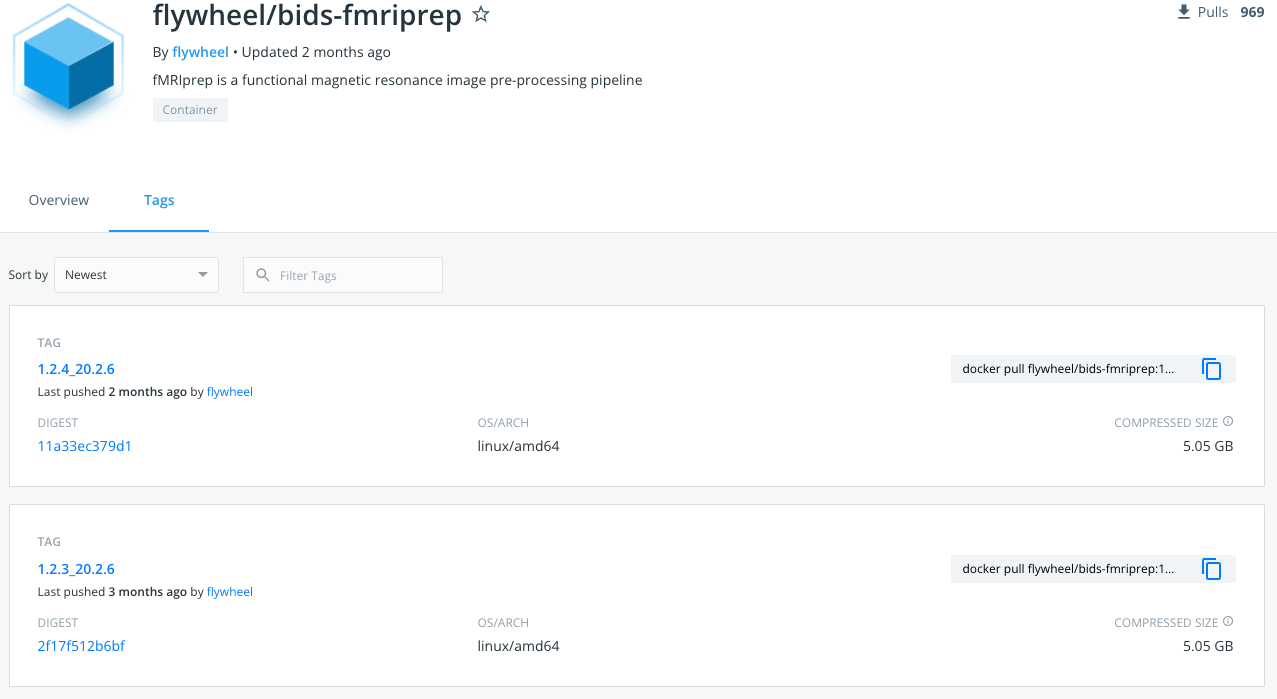Click the Container category badge
The image size is (1277, 699).
coord(190,110)
